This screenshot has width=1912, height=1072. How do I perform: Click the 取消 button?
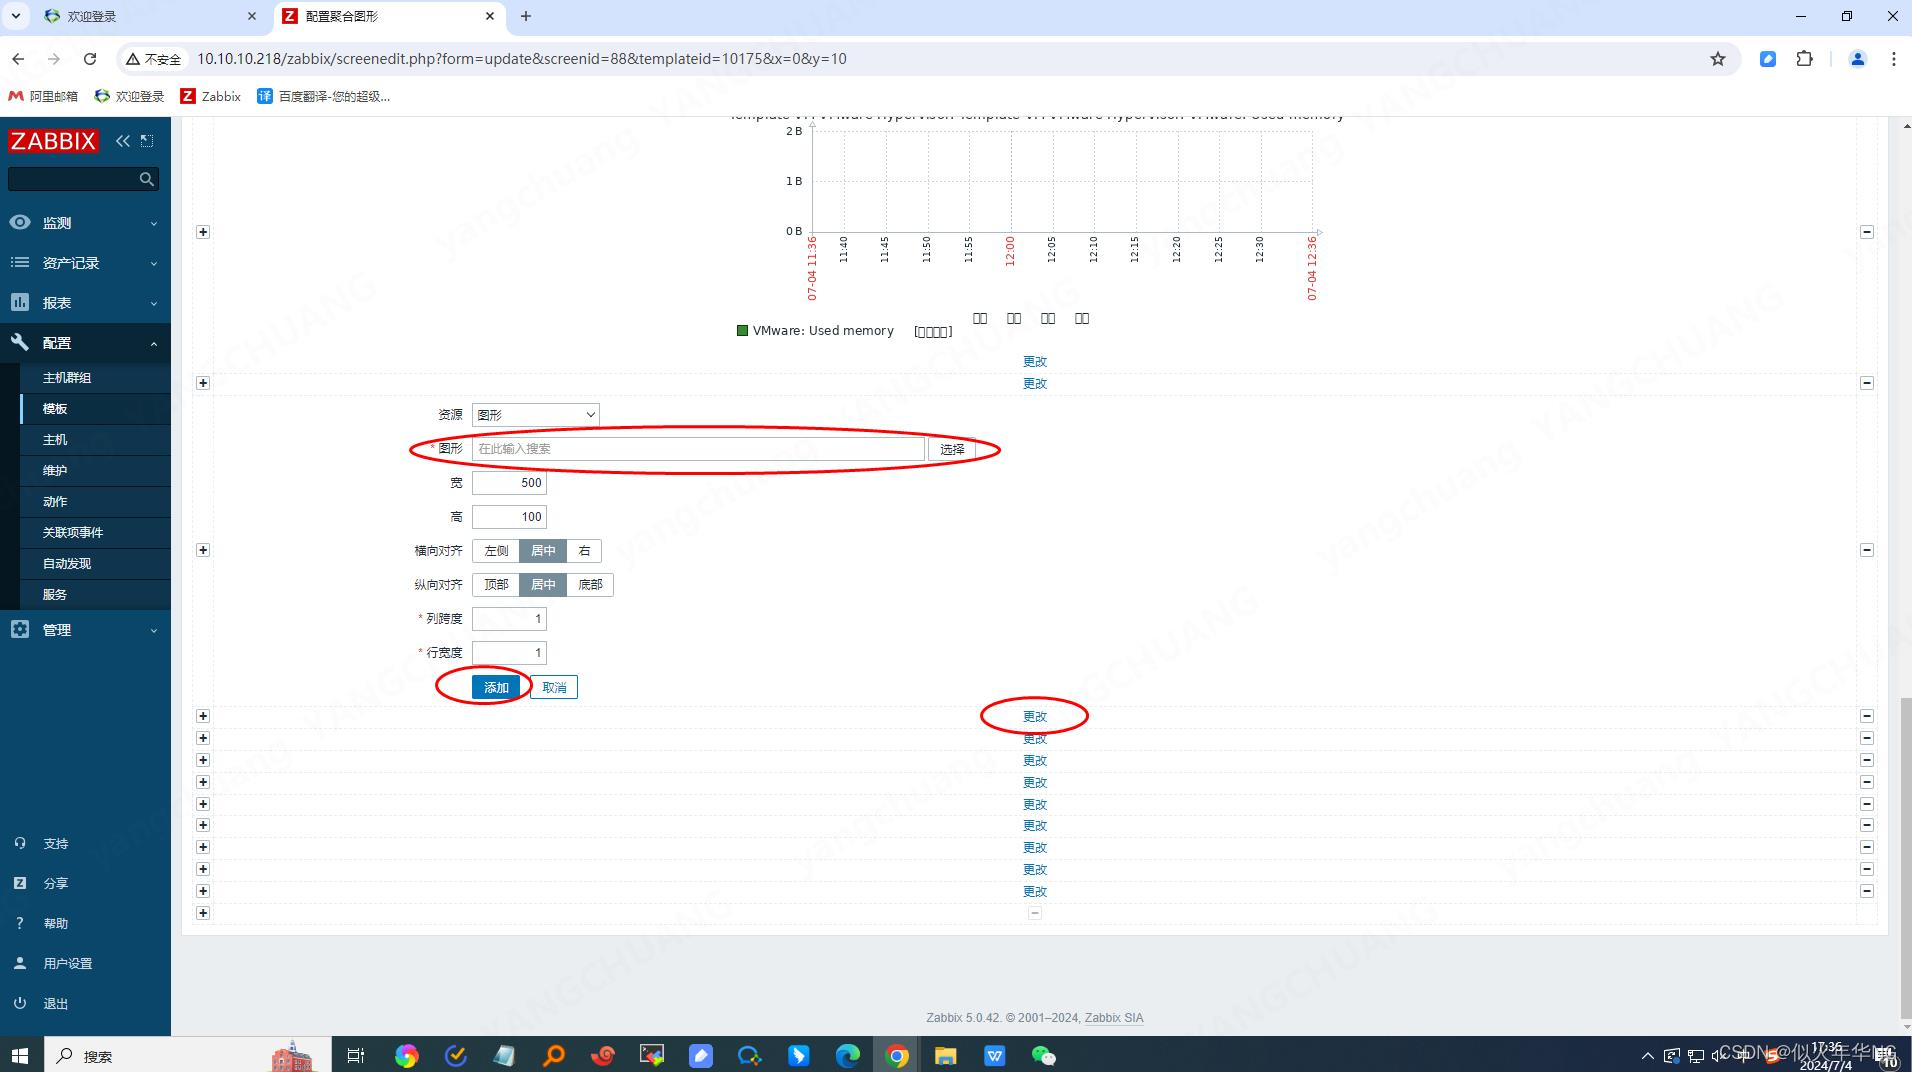tap(554, 688)
